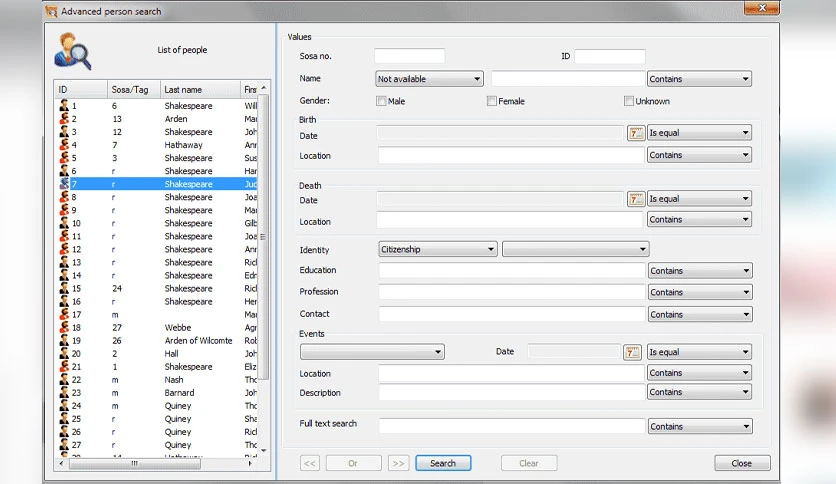Click the Close button
Screen dimensions: 836x484
pos(742,463)
